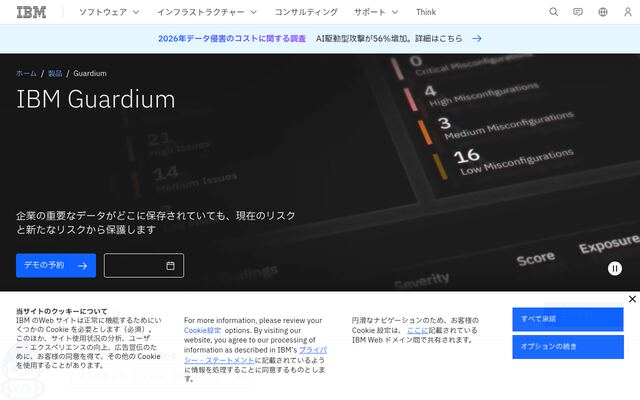Go to 製品 breadcrumb link
This screenshot has height=400, width=640.
click(x=55, y=73)
